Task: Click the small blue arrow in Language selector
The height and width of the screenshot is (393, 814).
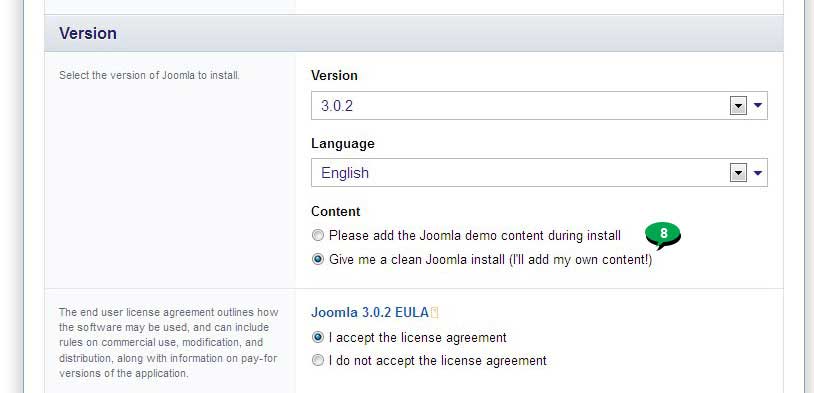Action: (x=757, y=173)
